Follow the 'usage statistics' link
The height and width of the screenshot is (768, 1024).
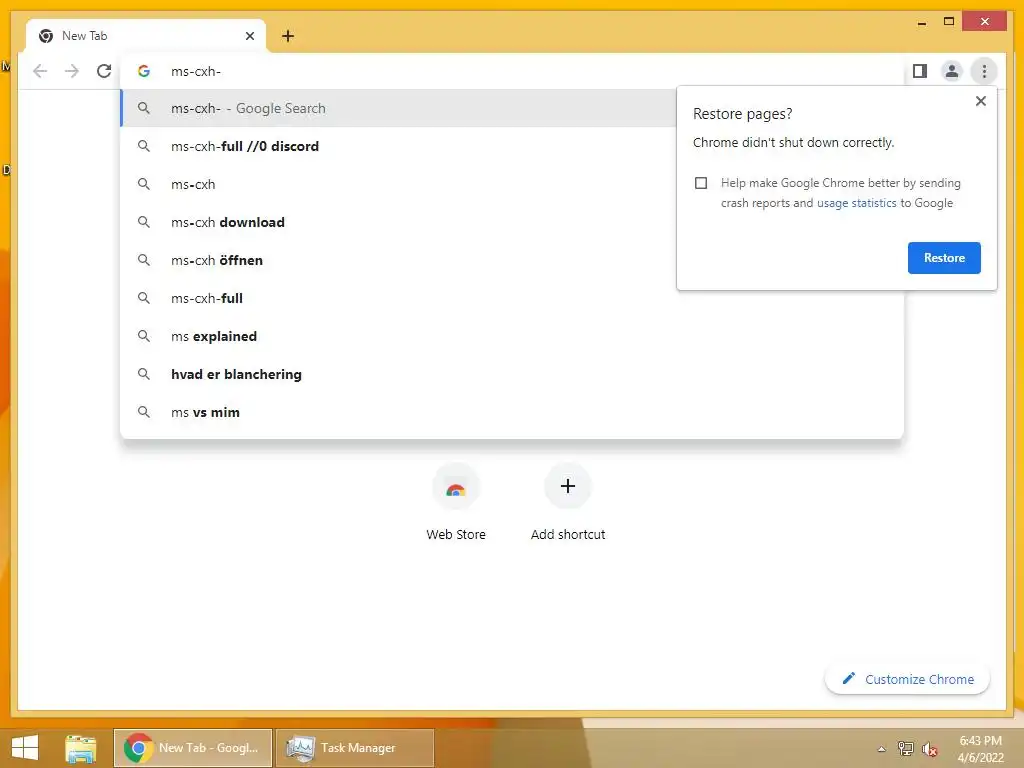point(856,203)
